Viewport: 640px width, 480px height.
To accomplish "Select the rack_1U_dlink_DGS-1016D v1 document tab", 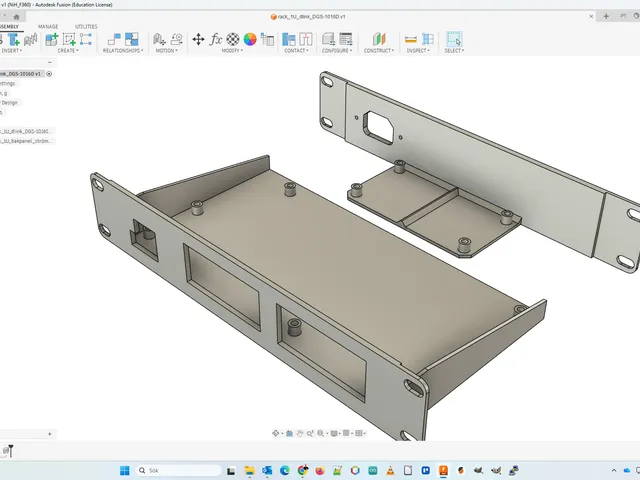I will click(x=308, y=17).
